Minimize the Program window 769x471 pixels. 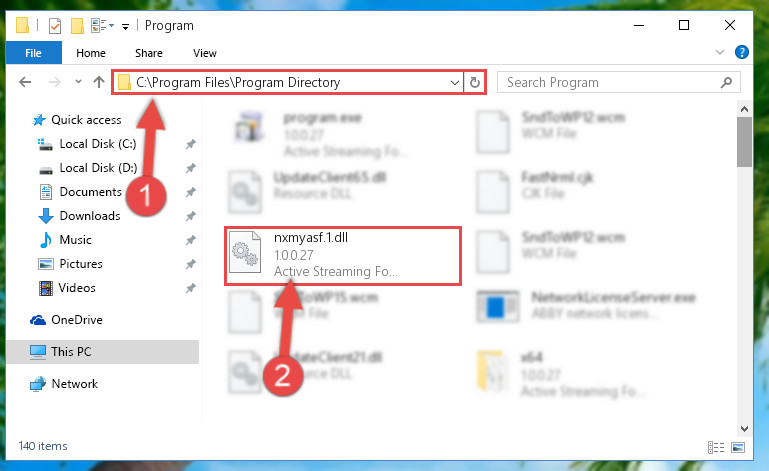click(x=639, y=25)
